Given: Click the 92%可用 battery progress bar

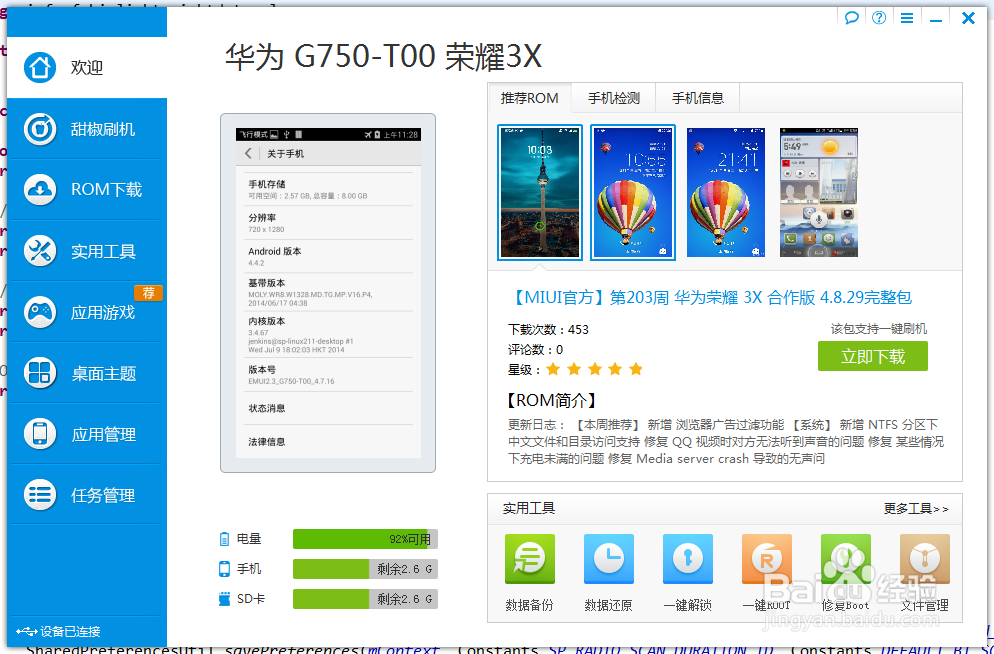Looking at the screenshot, I should pyautogui.click(x=365, y=539).
